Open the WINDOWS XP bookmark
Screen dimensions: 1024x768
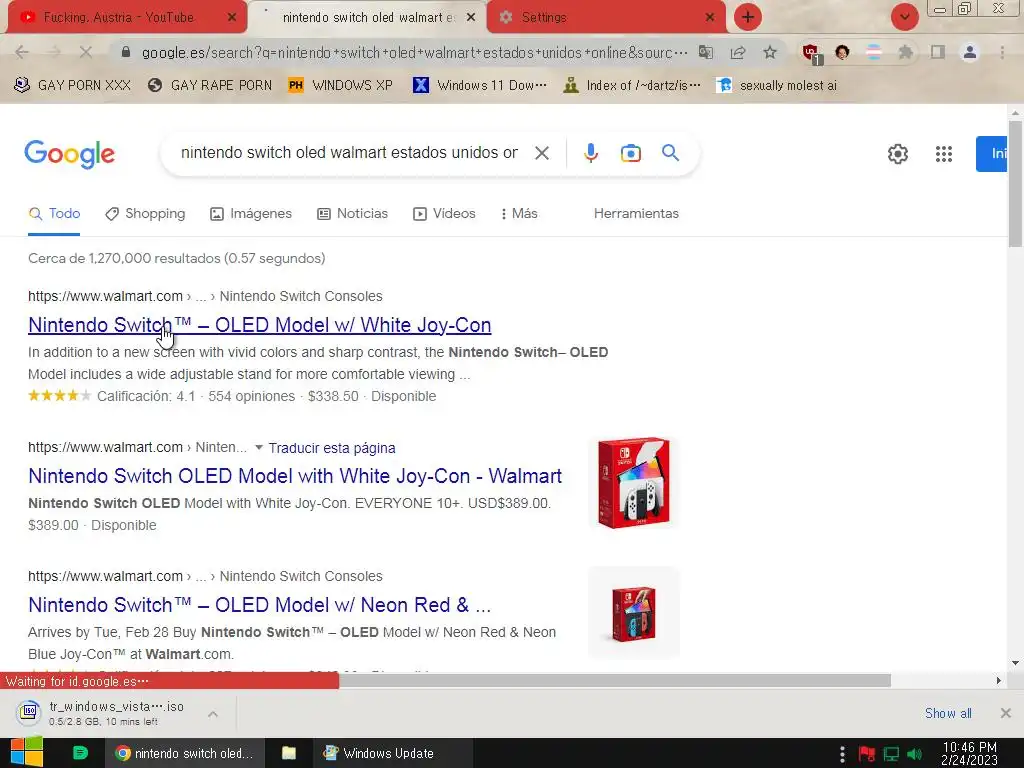pyautogui.click(x=340, y=86)
